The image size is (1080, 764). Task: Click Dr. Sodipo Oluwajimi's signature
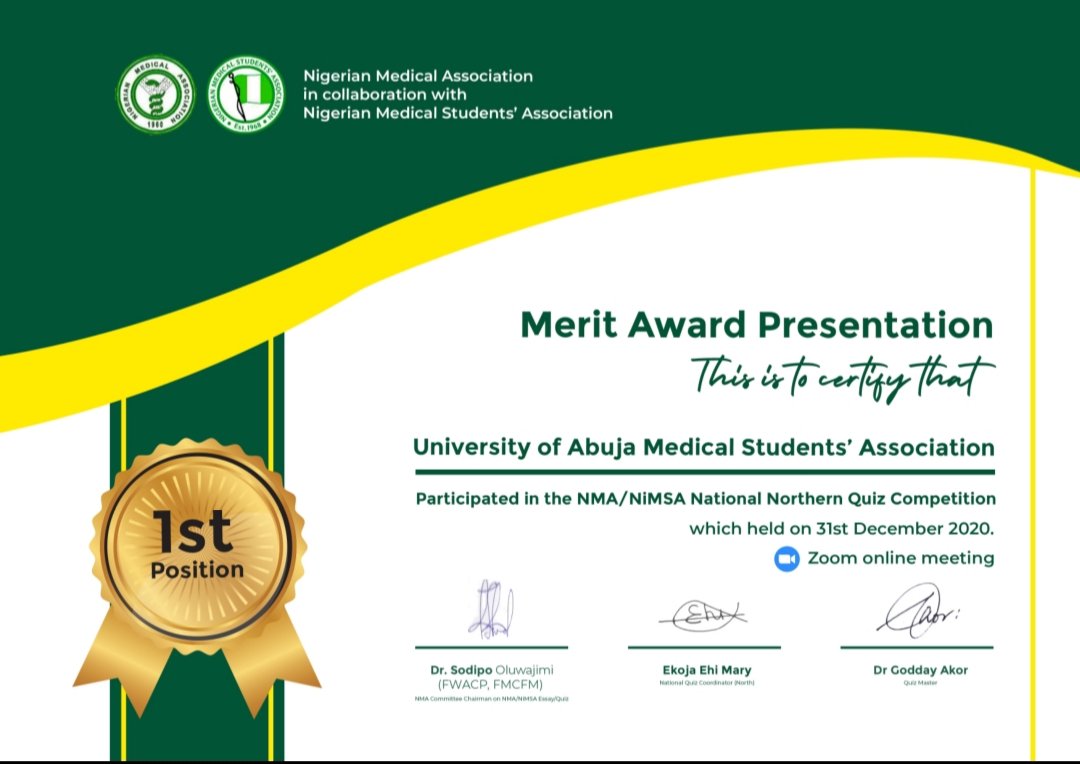coord(491,608)
